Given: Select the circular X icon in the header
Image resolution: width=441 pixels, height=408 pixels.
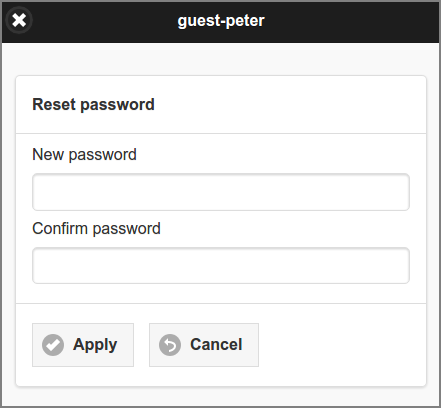Looking at the screenshot, I should point(19,20).
